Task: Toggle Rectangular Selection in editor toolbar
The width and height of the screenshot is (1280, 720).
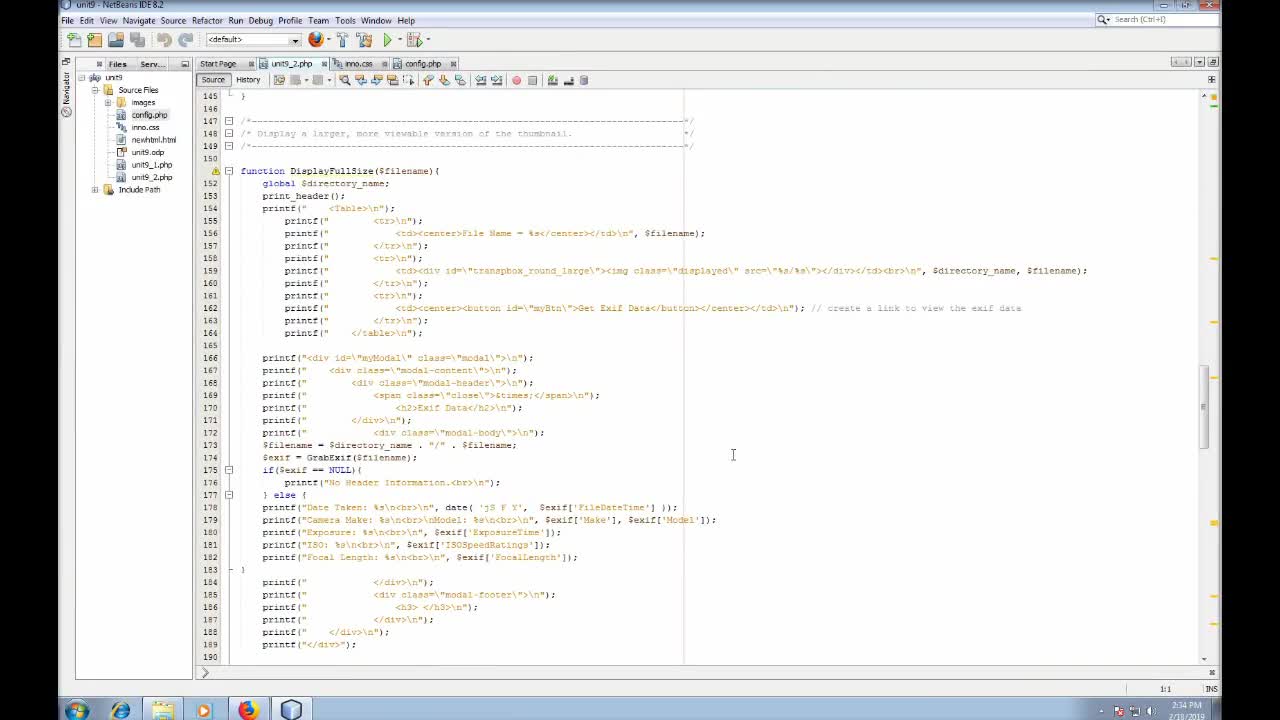Action: pyautogui.click(x=408, y=80)
